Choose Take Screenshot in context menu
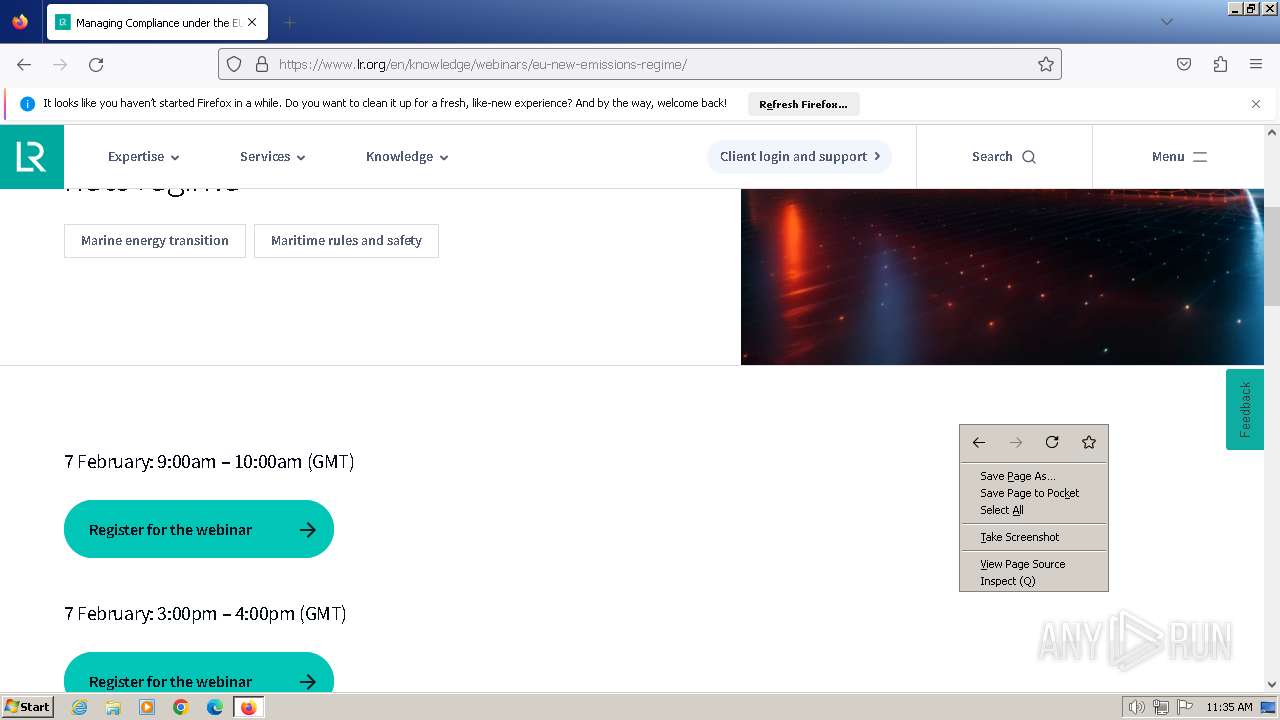The image size is (1280, 720). (x=1034, y=537)
